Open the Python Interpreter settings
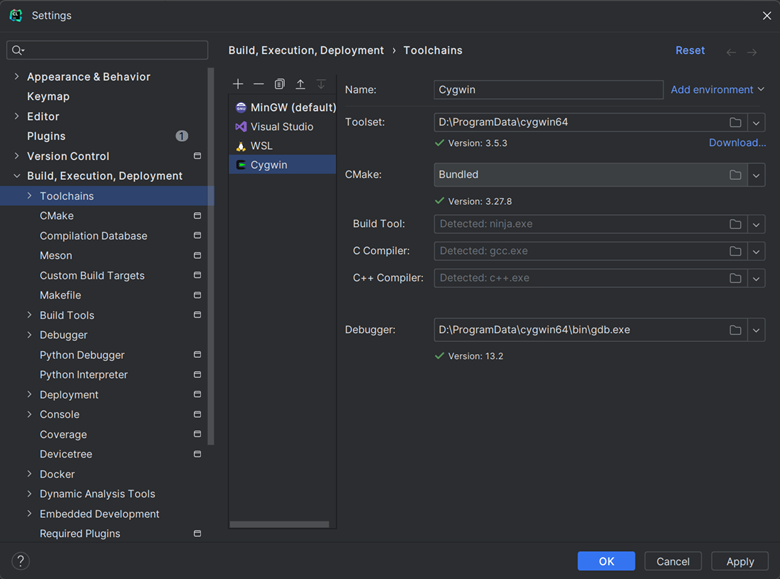Viewport: 780px width, 579px height. point(84,375)
